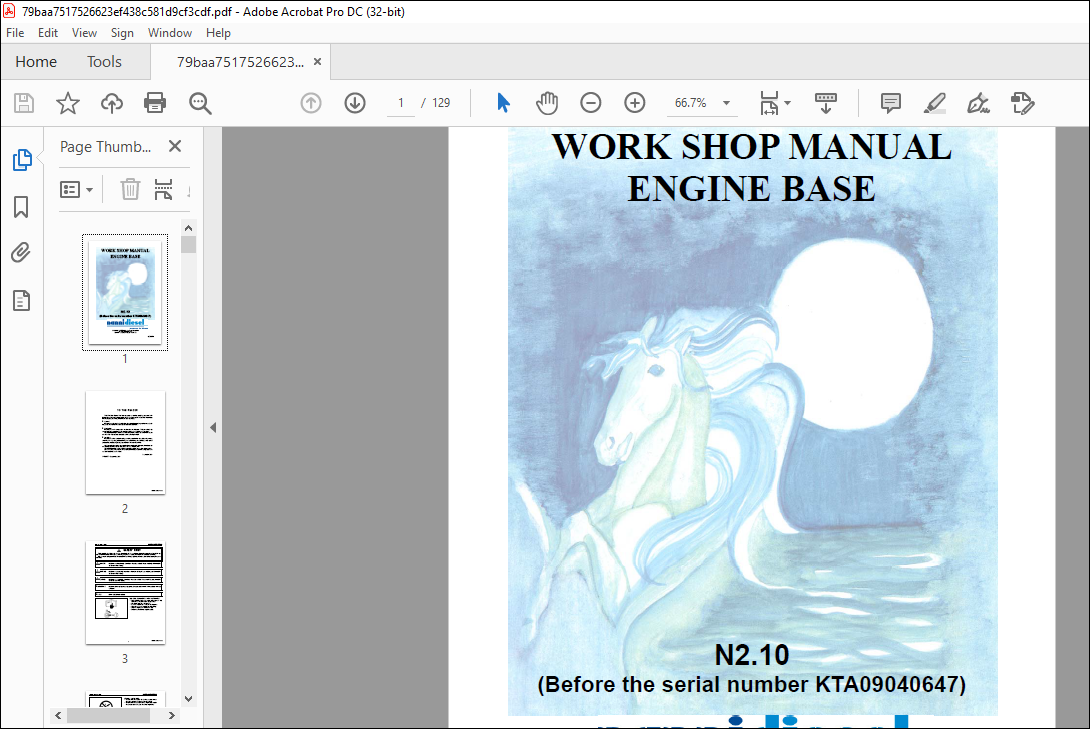Image resolution: width=1090 pixels, height=729 pixels.
Task: Open the Attachments paperclip panel
Action: point(21,252)
